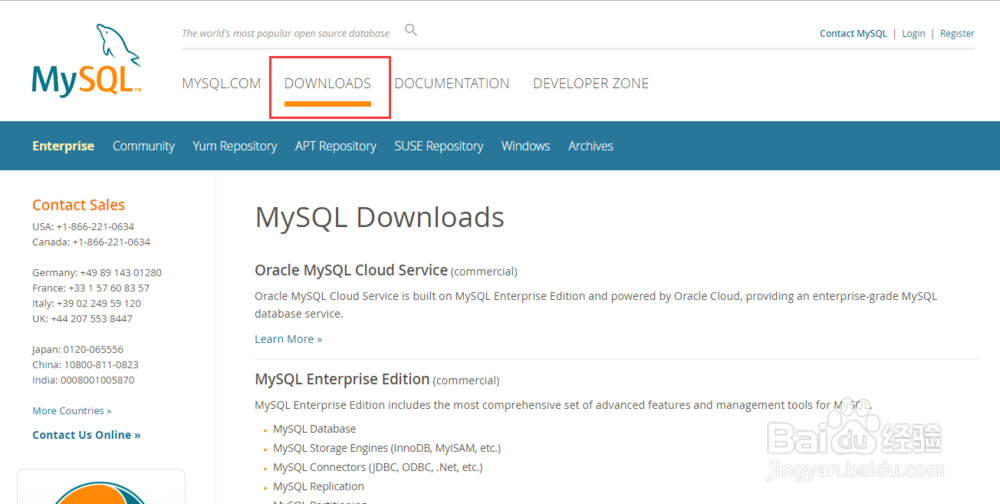Click the tagline about most popular database
This screenshot has width=1000, height=504.
(x=286, y=33)
